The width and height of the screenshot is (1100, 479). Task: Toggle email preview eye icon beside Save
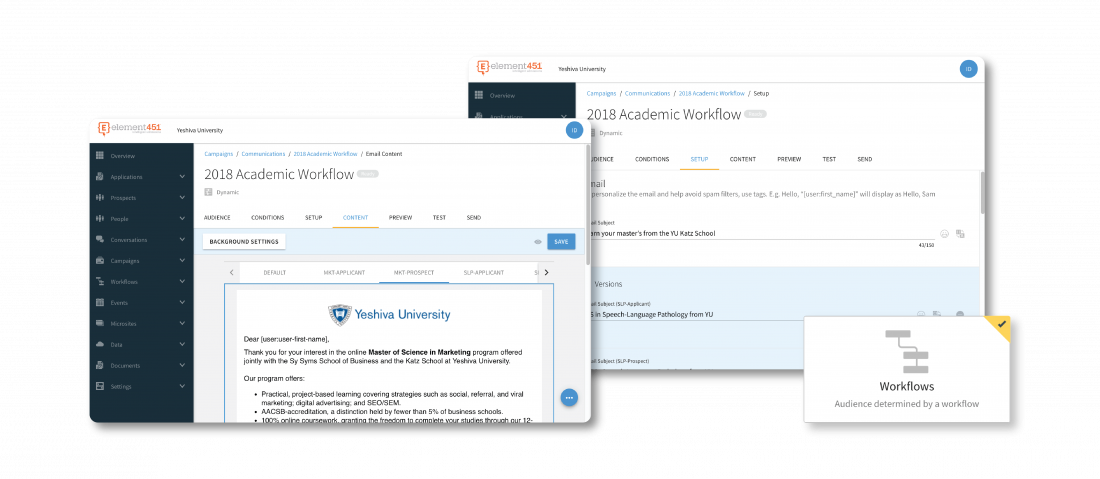(538, 242)
